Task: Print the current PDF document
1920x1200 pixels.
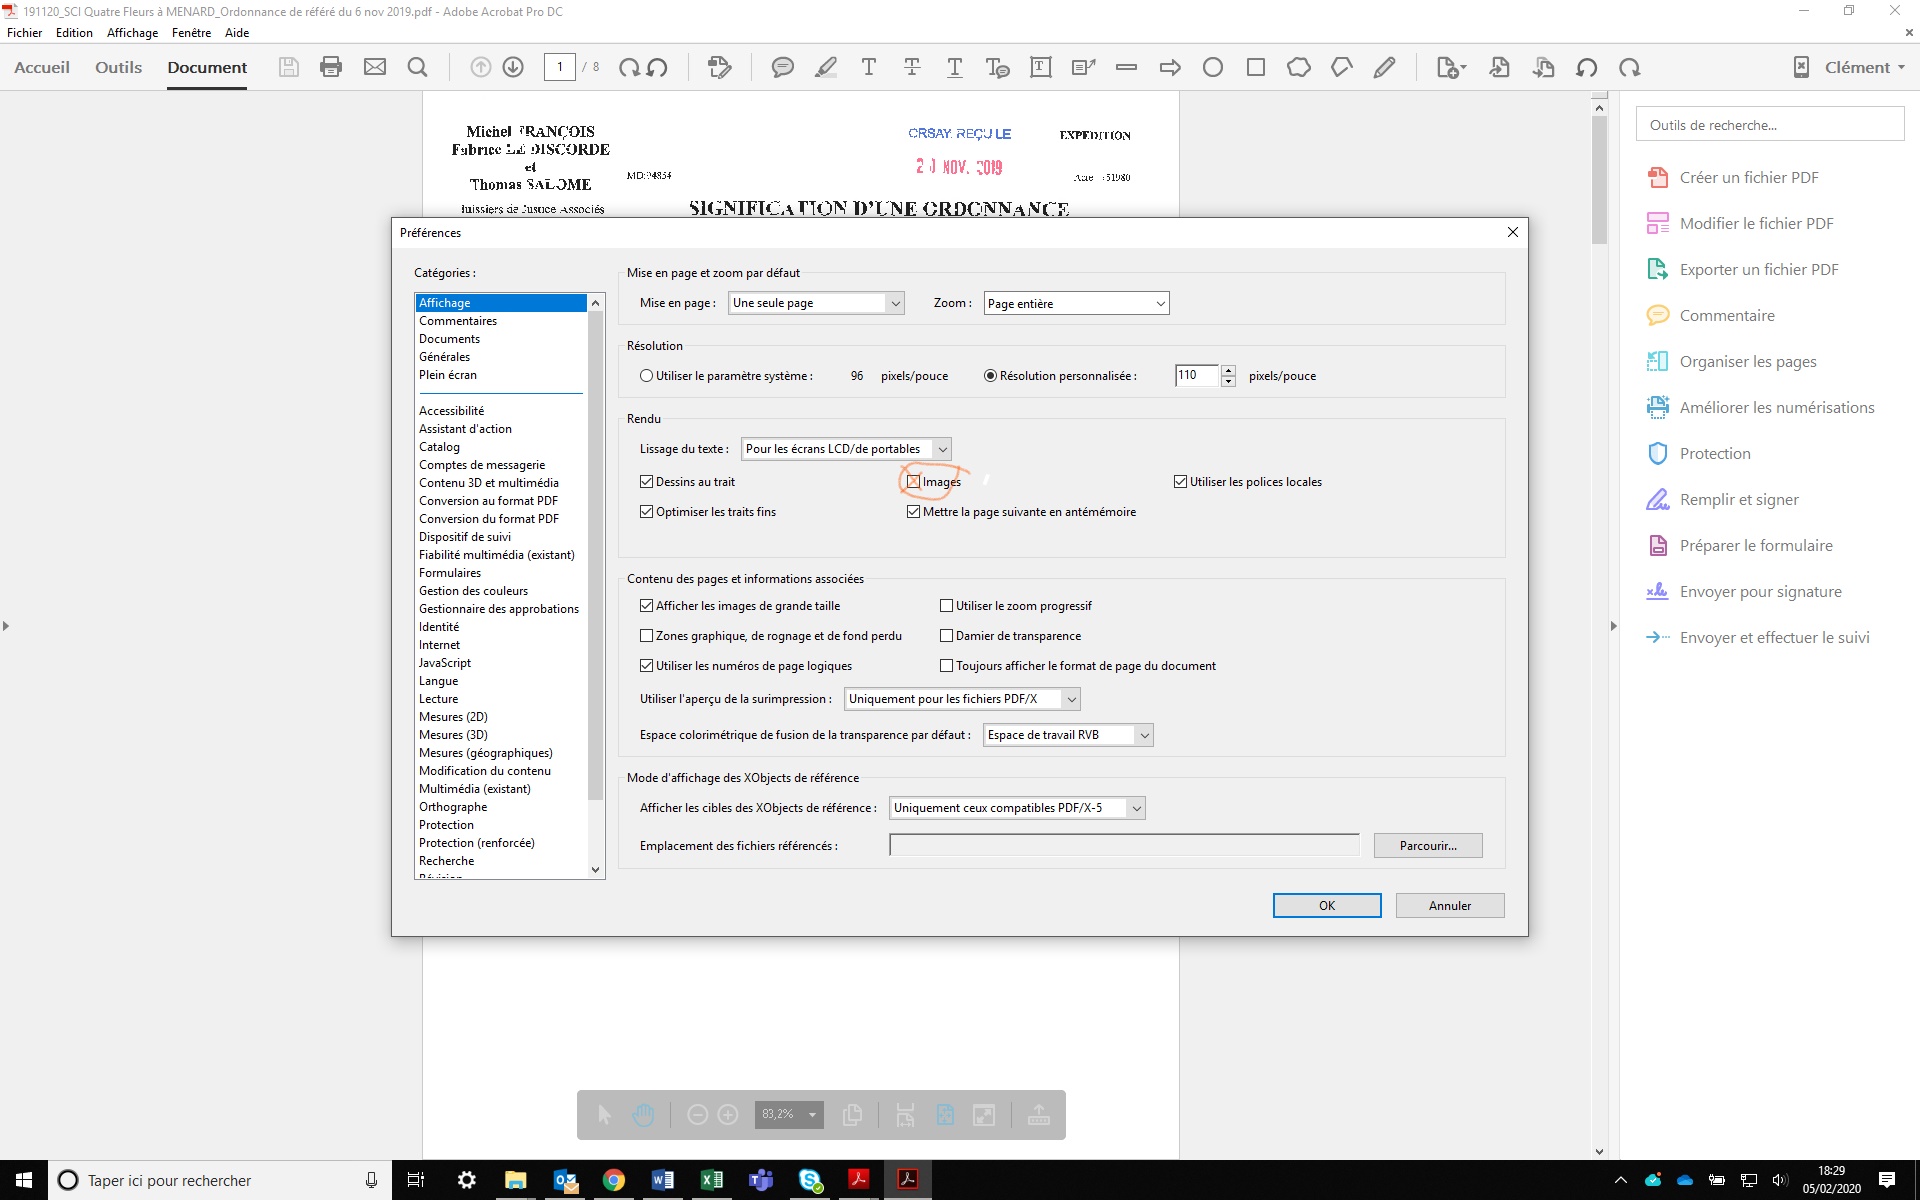Action: [x=331, y=67]
